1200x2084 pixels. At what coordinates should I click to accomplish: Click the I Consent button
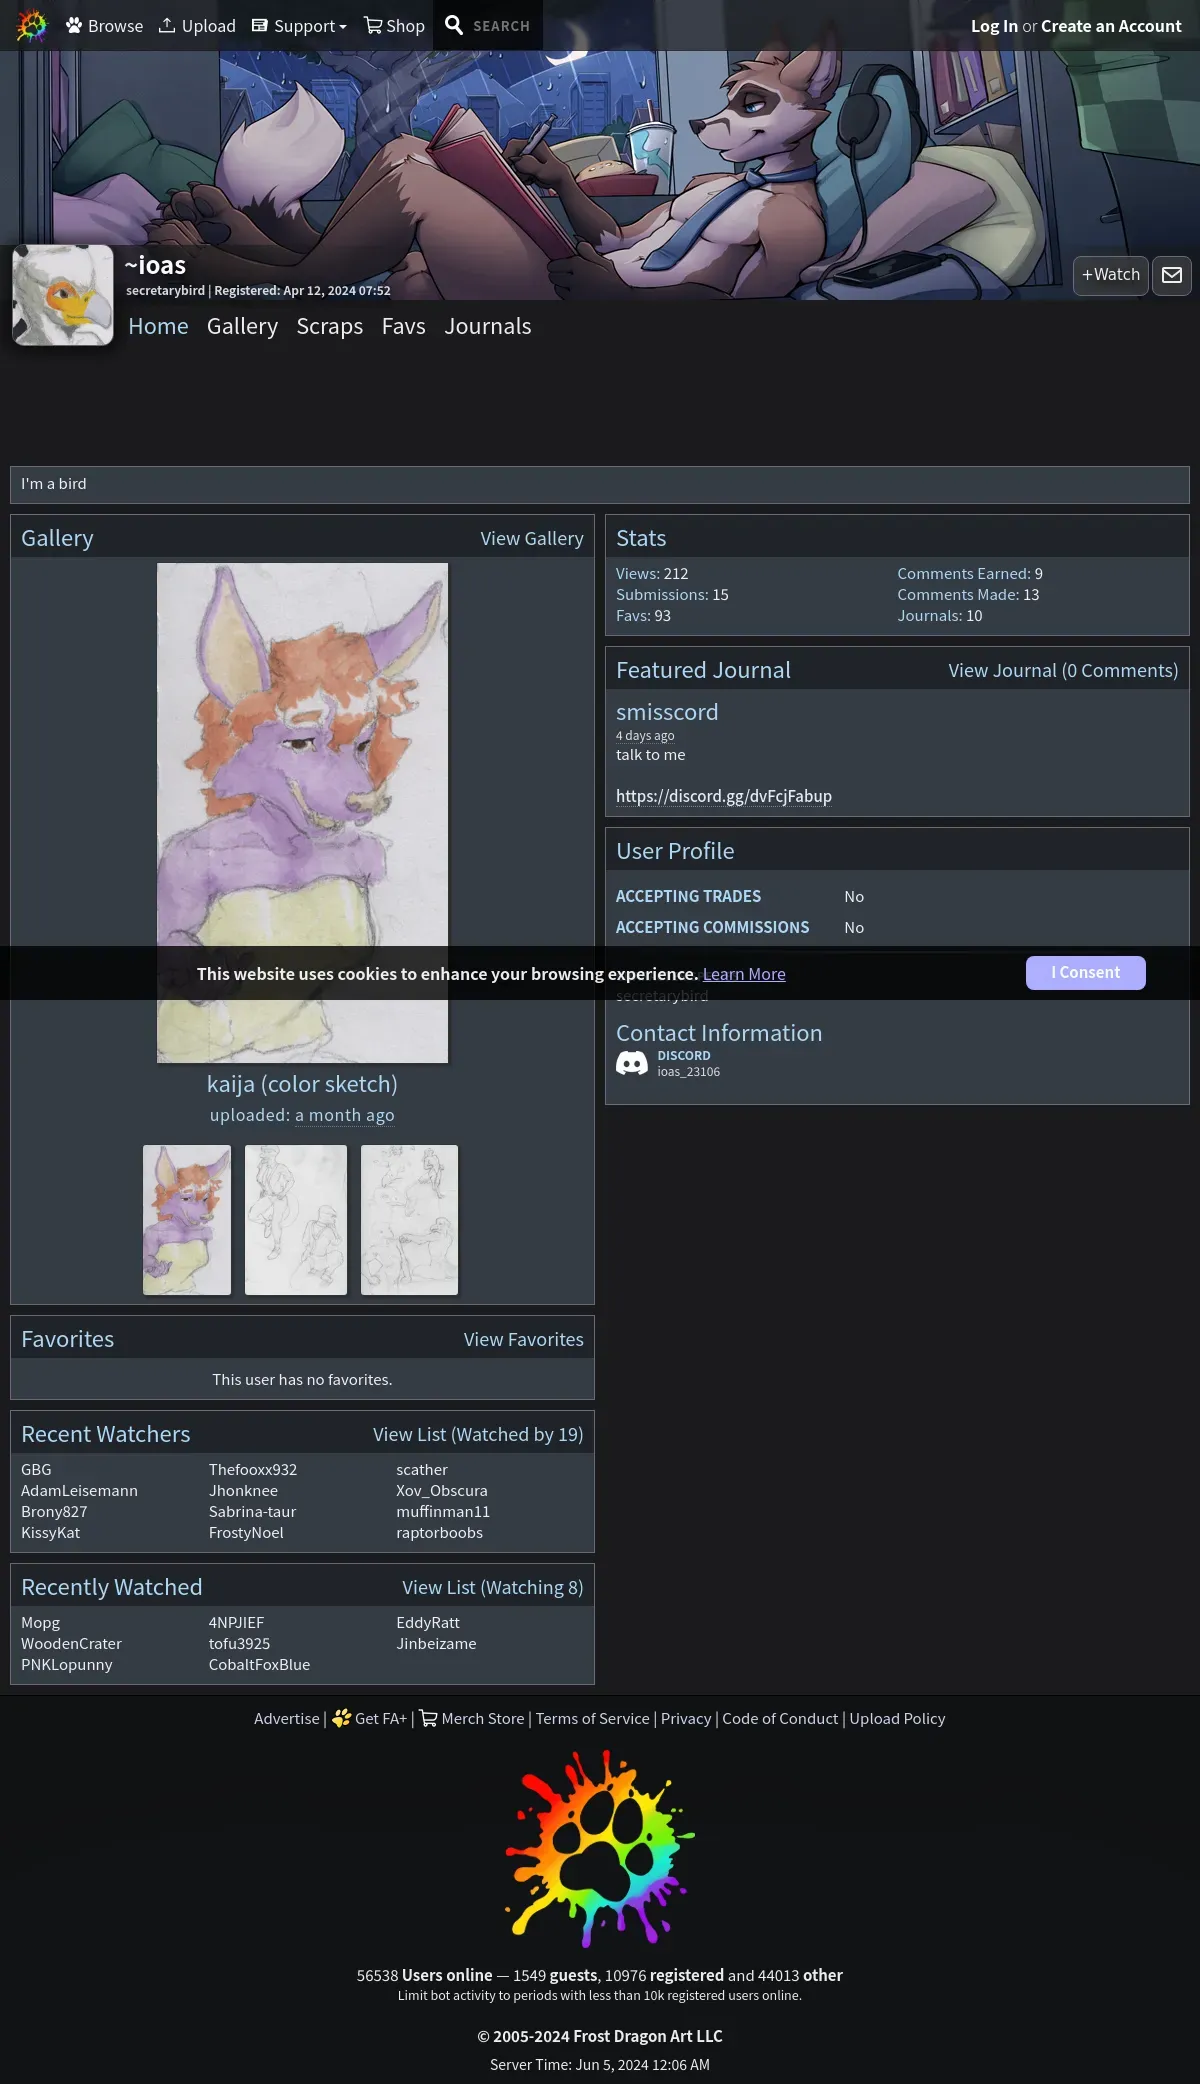coord(1086,973)
